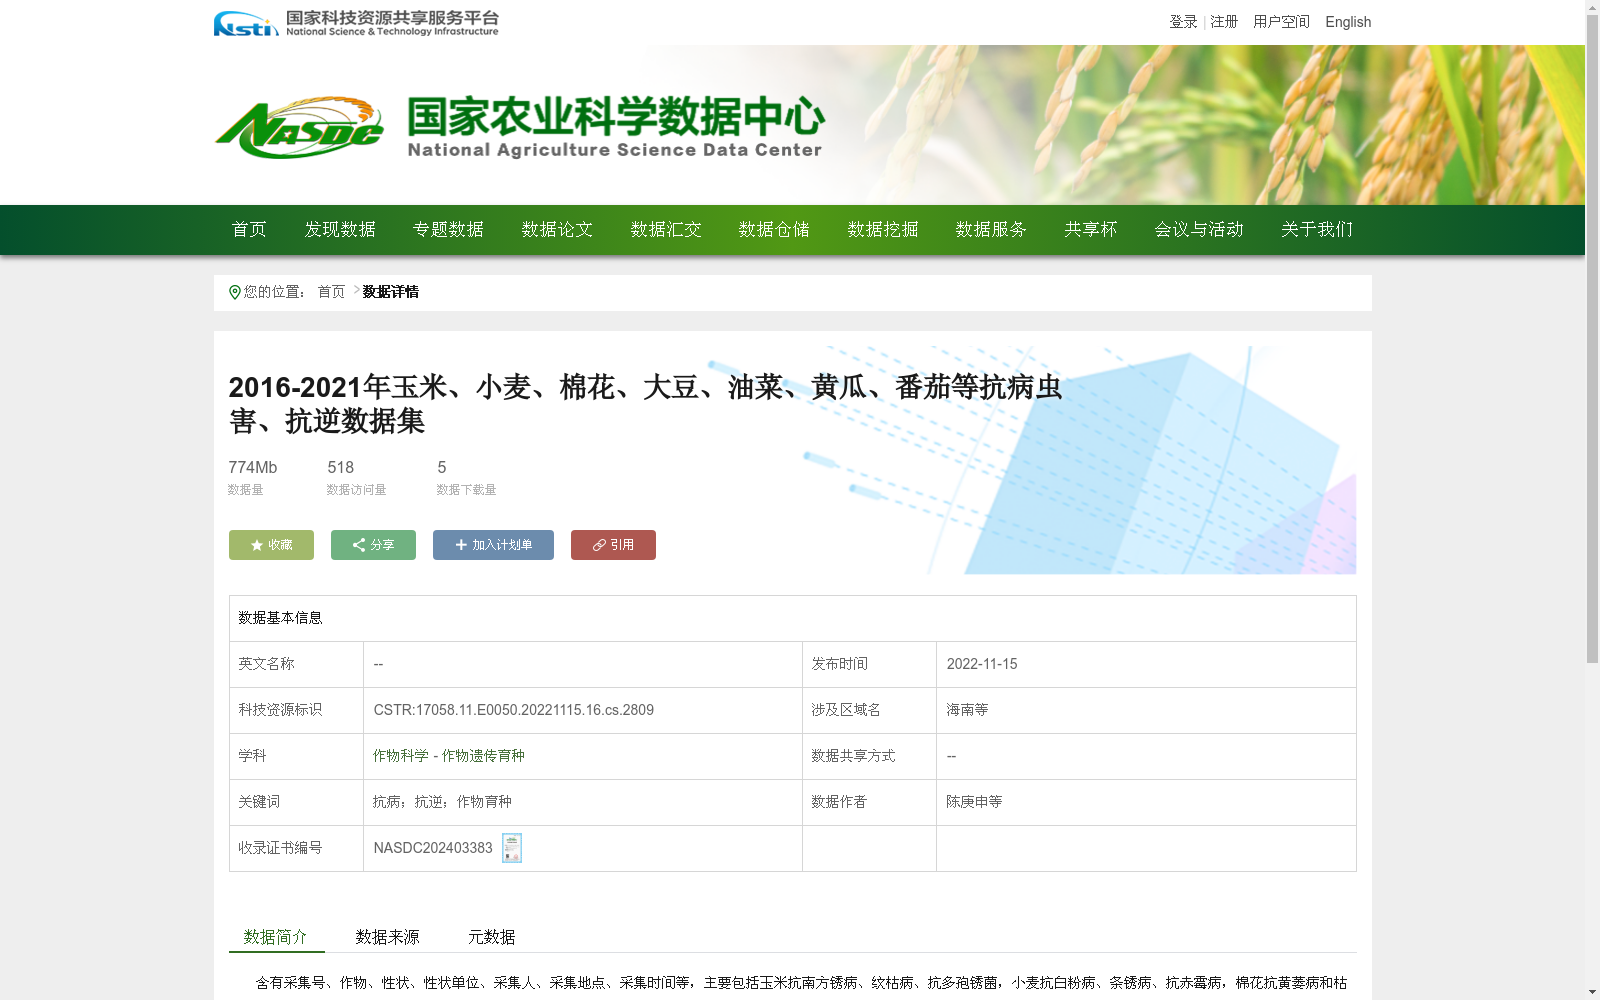This screenshot has width=1600, height=1000.
Task: Click the author cell 陈庚申等
Action: [x=974, y=802]
